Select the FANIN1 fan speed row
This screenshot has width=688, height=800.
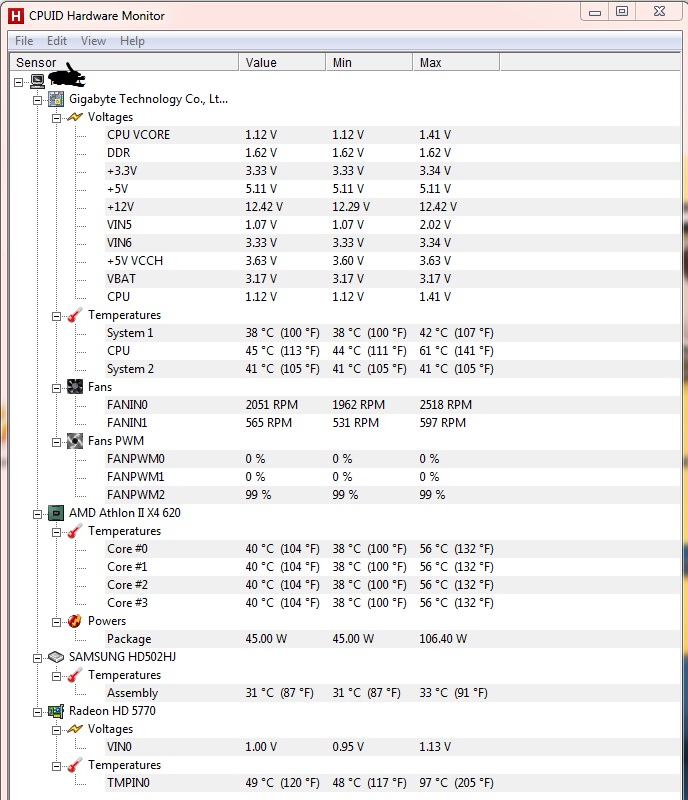coord(392,422)
